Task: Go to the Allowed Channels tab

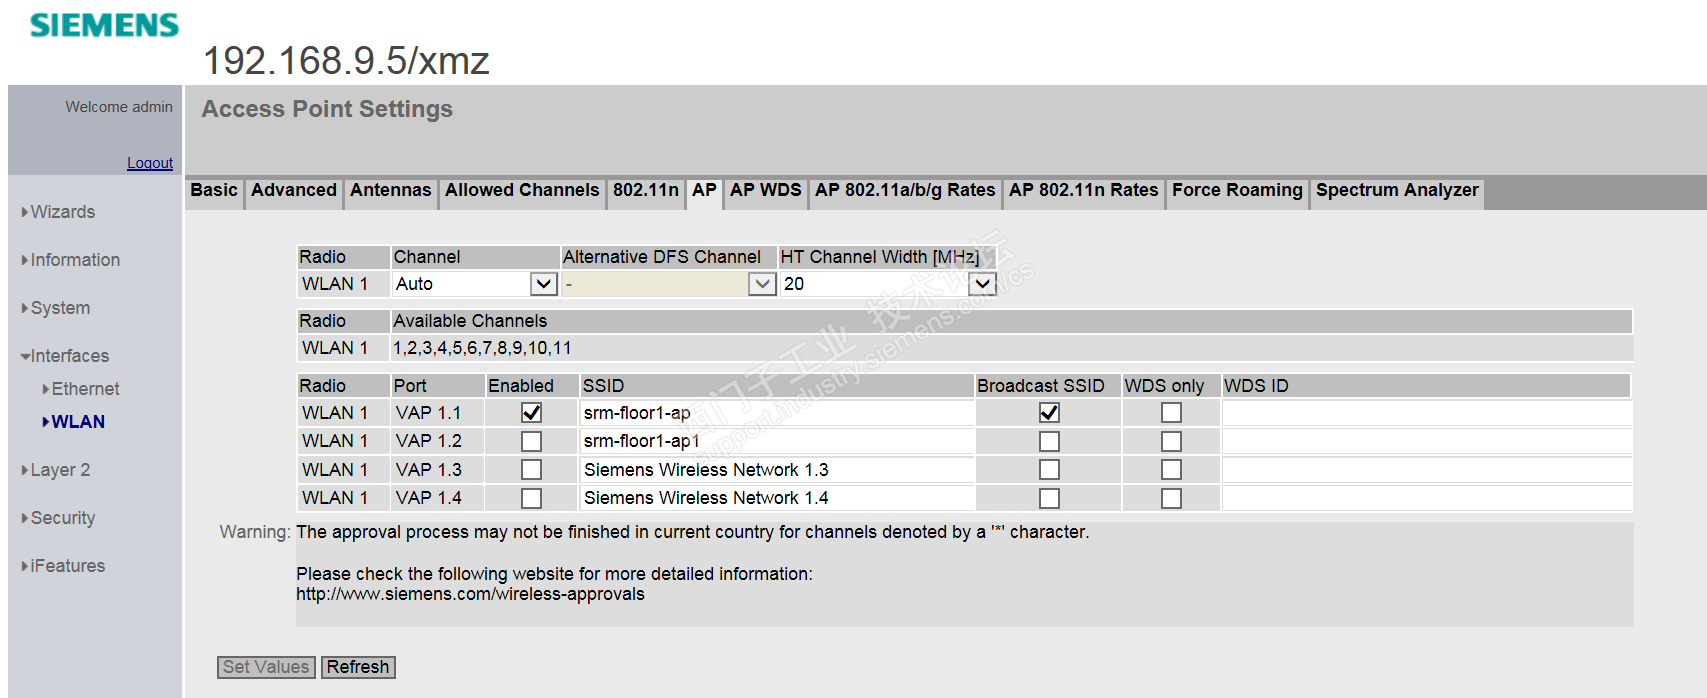Action: click(522, 190)
